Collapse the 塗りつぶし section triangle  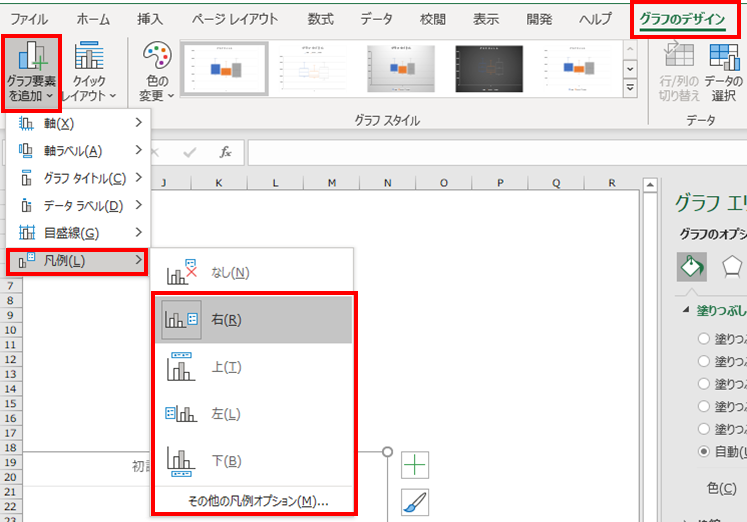(686, 310)
